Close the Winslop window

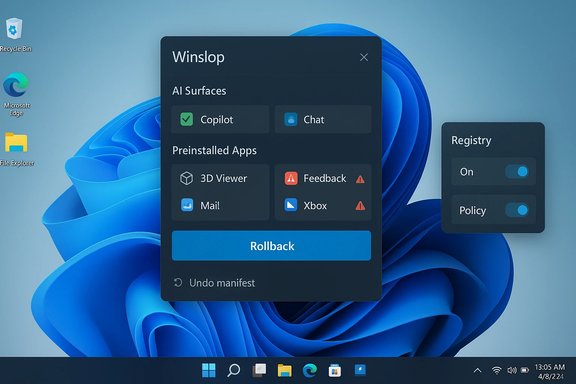coord(364,57)
